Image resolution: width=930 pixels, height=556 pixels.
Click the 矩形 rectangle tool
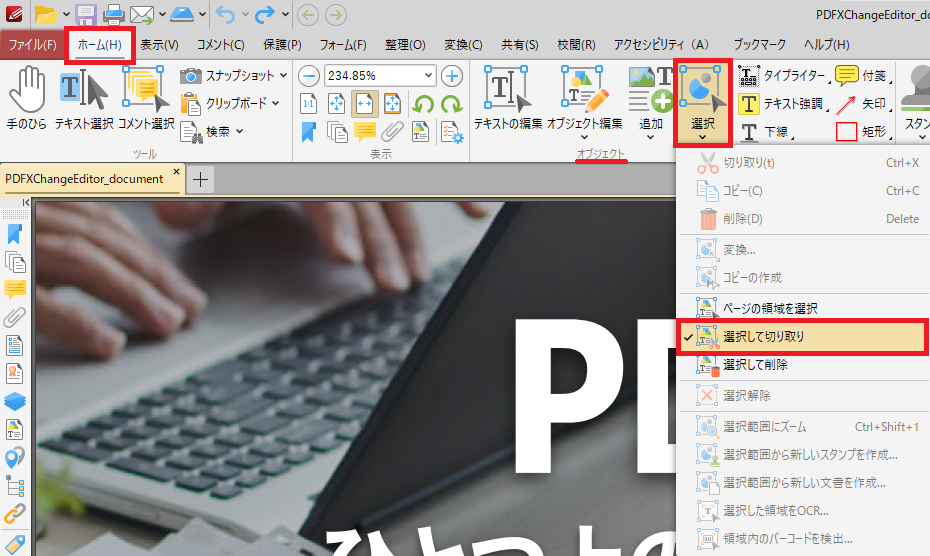[863, 132]
